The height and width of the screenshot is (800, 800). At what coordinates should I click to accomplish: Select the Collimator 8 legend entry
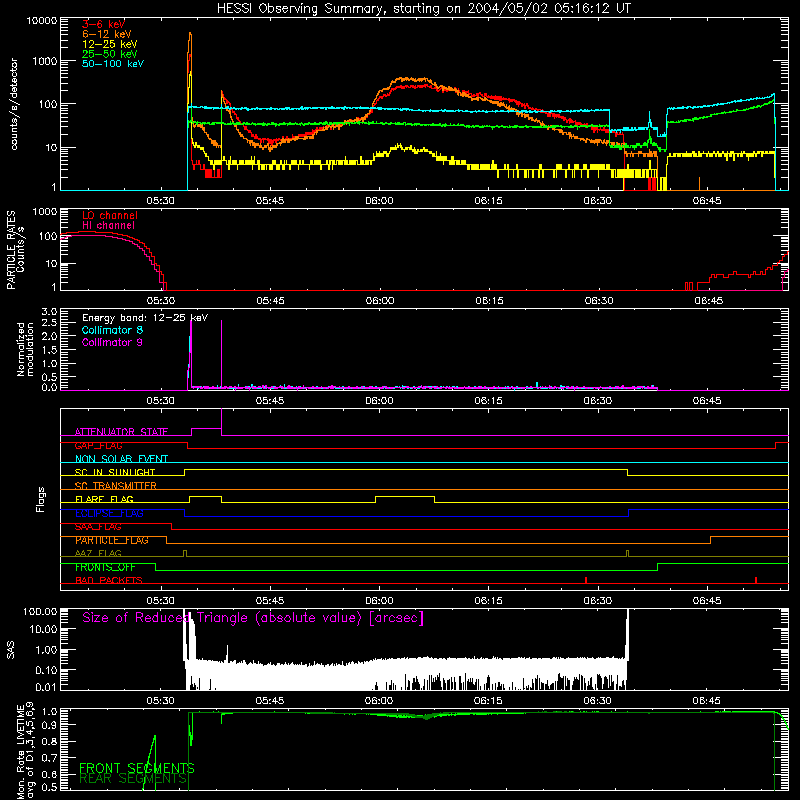point(112,330)
